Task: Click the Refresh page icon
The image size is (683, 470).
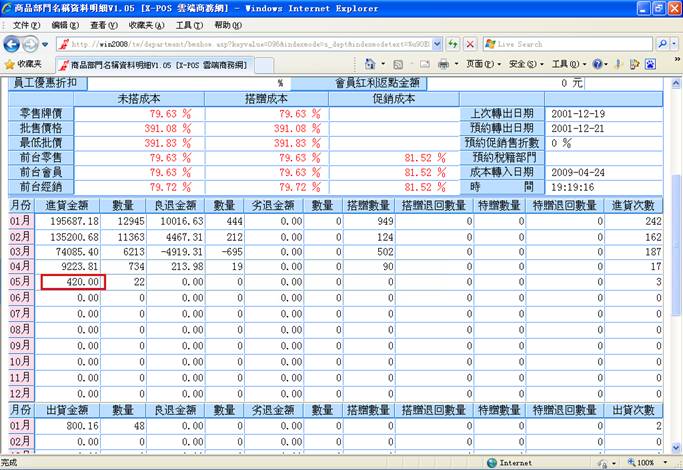Action: (x=453, y=45)
